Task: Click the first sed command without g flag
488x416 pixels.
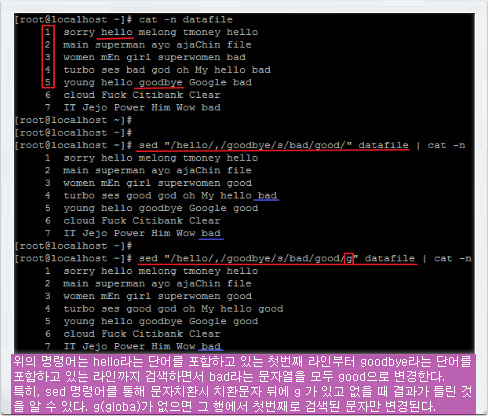Action: coord(273,145)
